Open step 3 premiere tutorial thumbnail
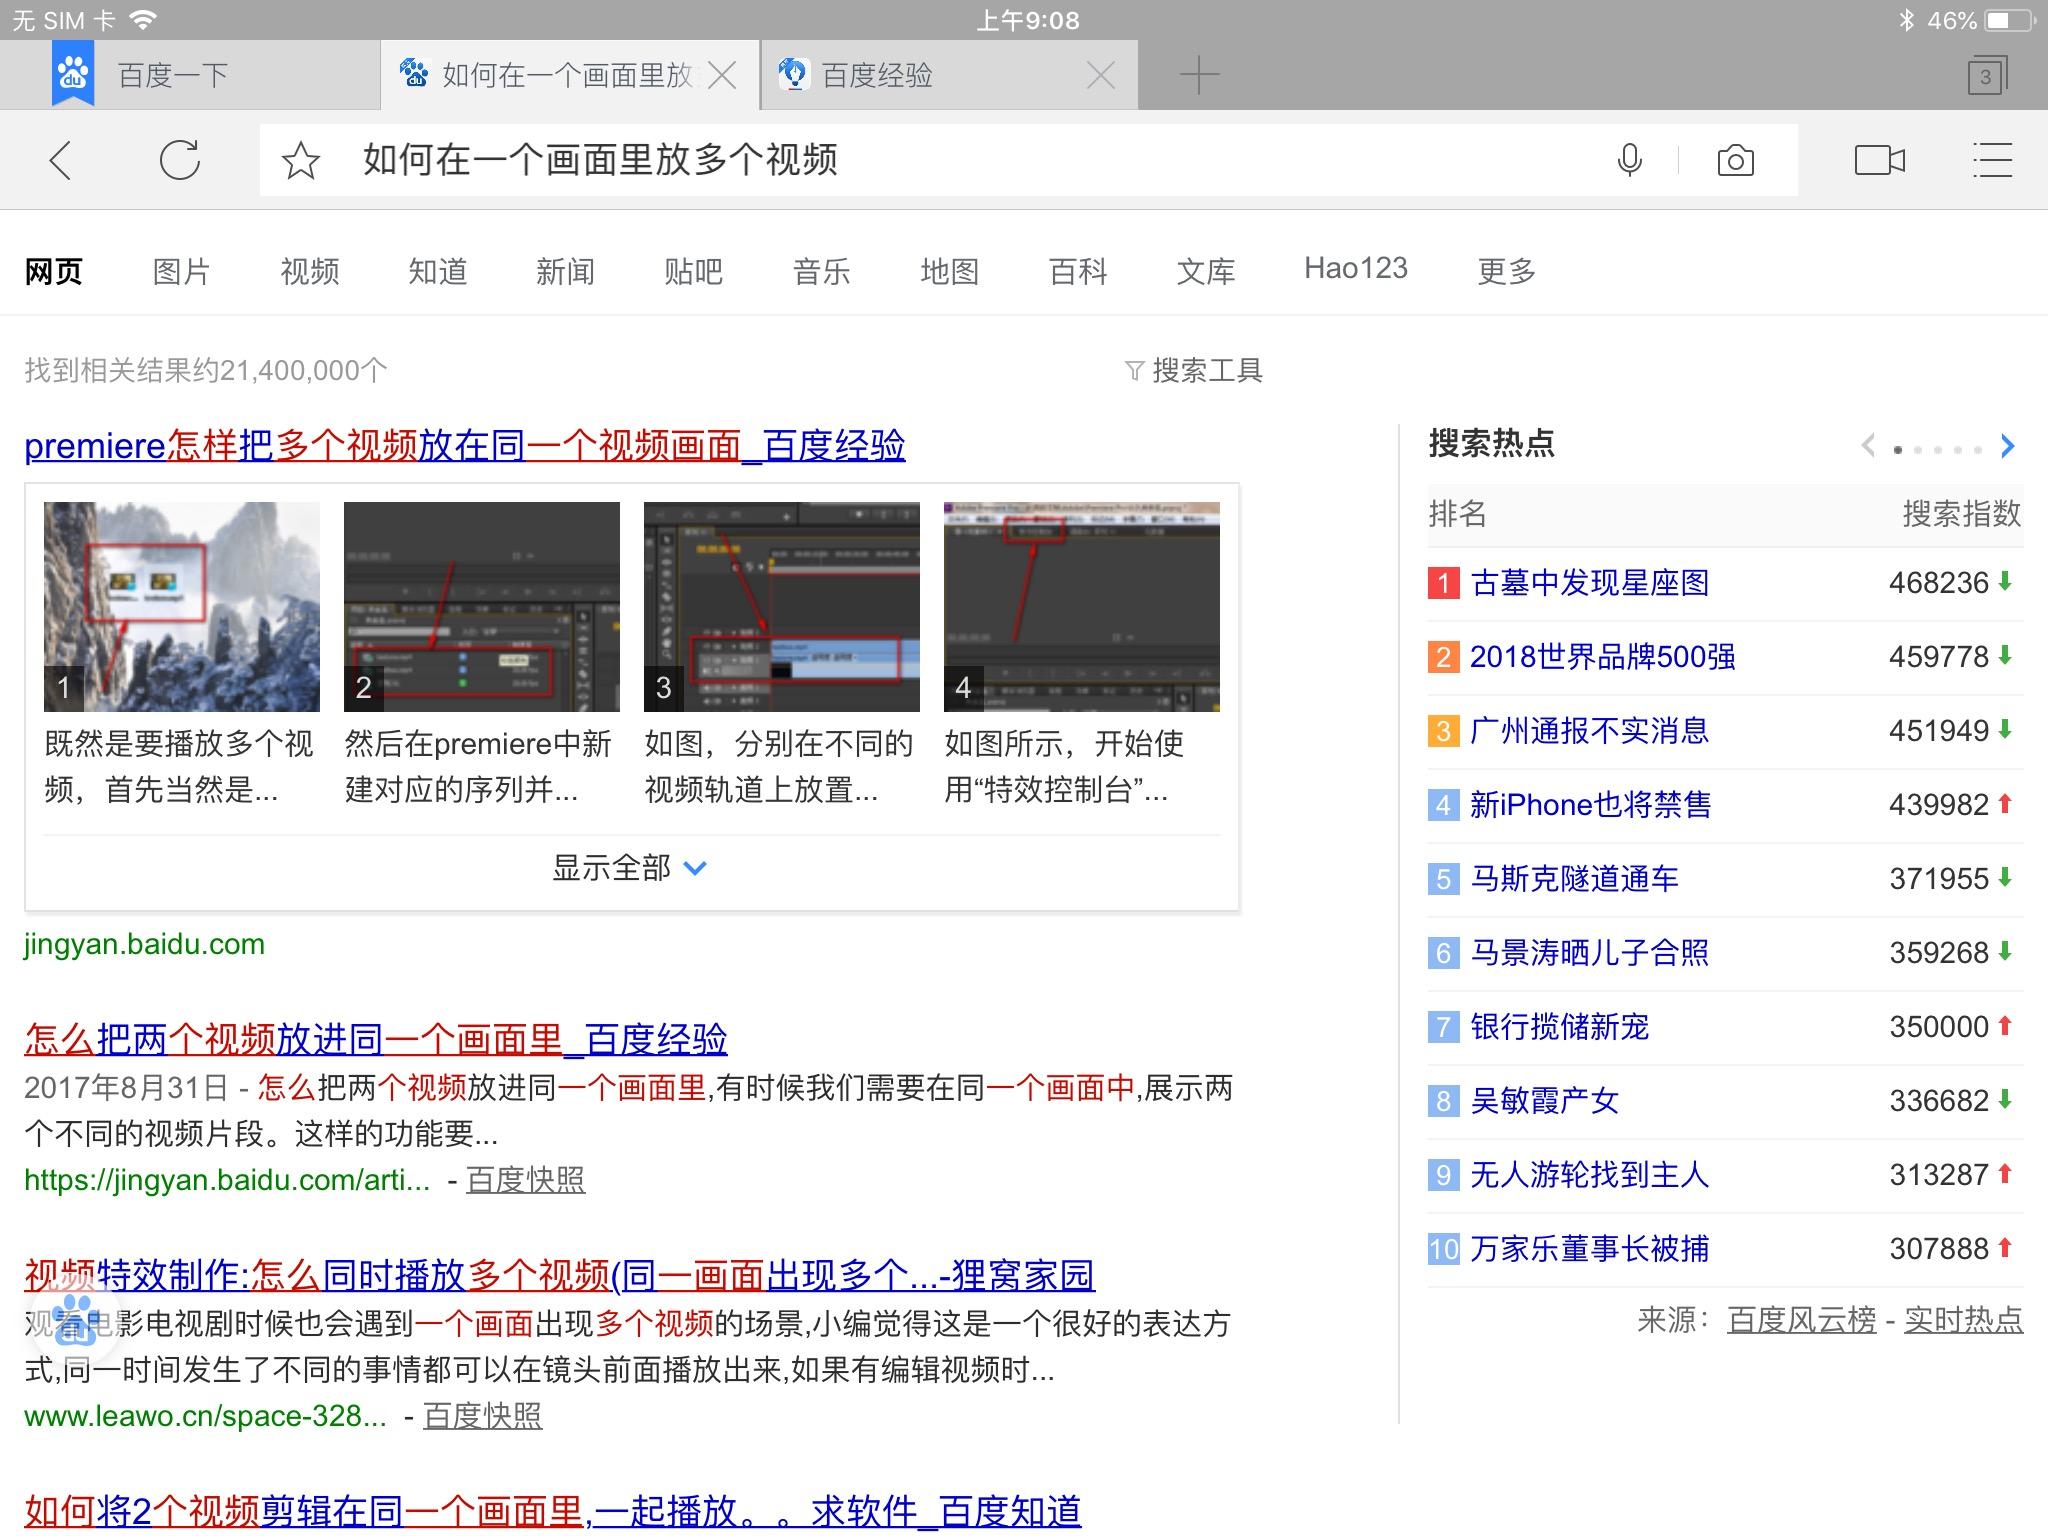 (781, 607)
